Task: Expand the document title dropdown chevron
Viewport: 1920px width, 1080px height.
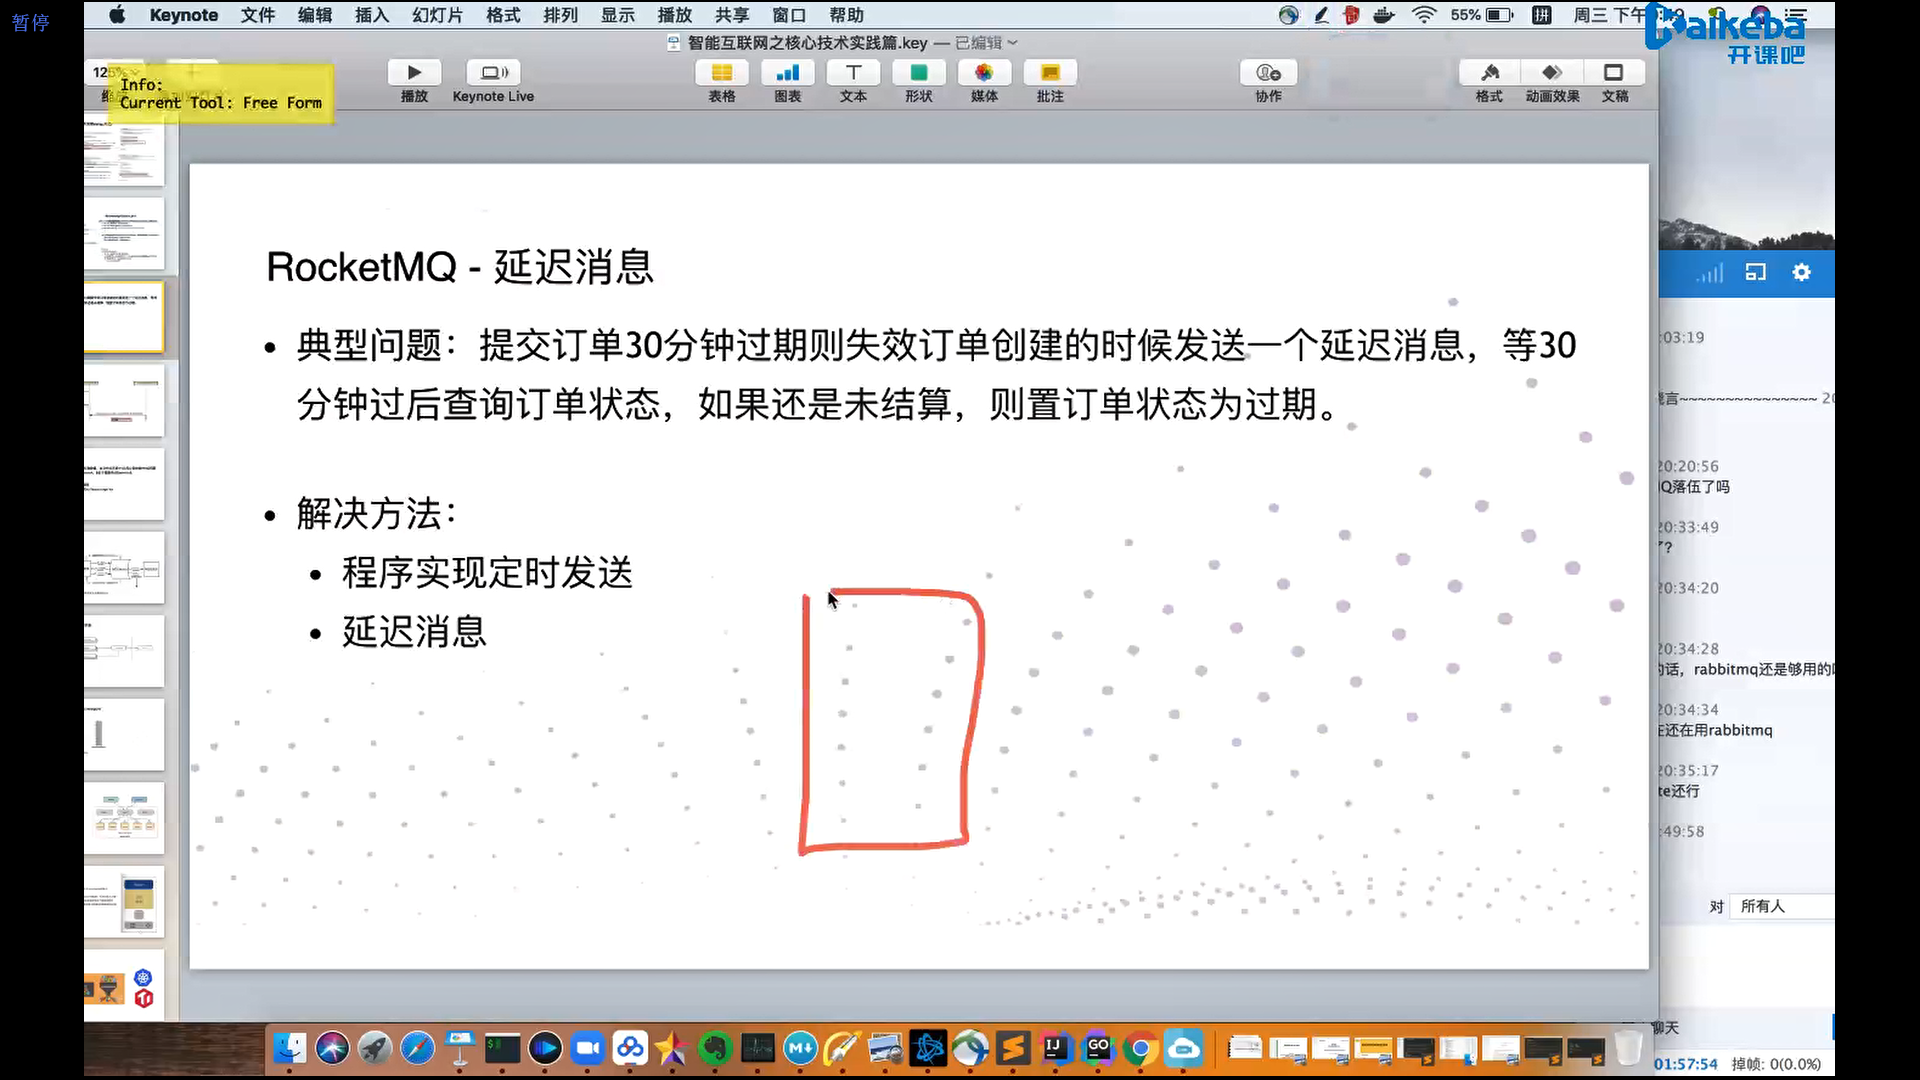Action: click(1013, 43)
